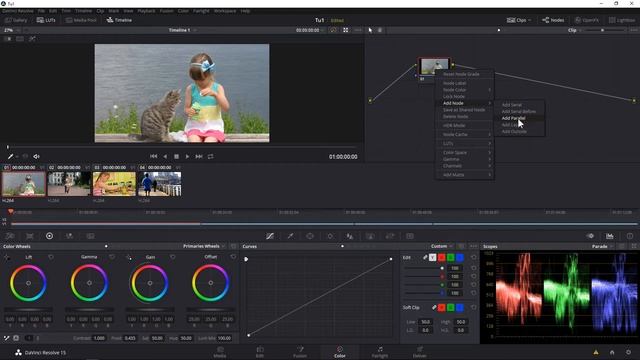This screenshot has width=640, height=360.
Task: Switch to the Fairlight page
Action: point(380,352)
